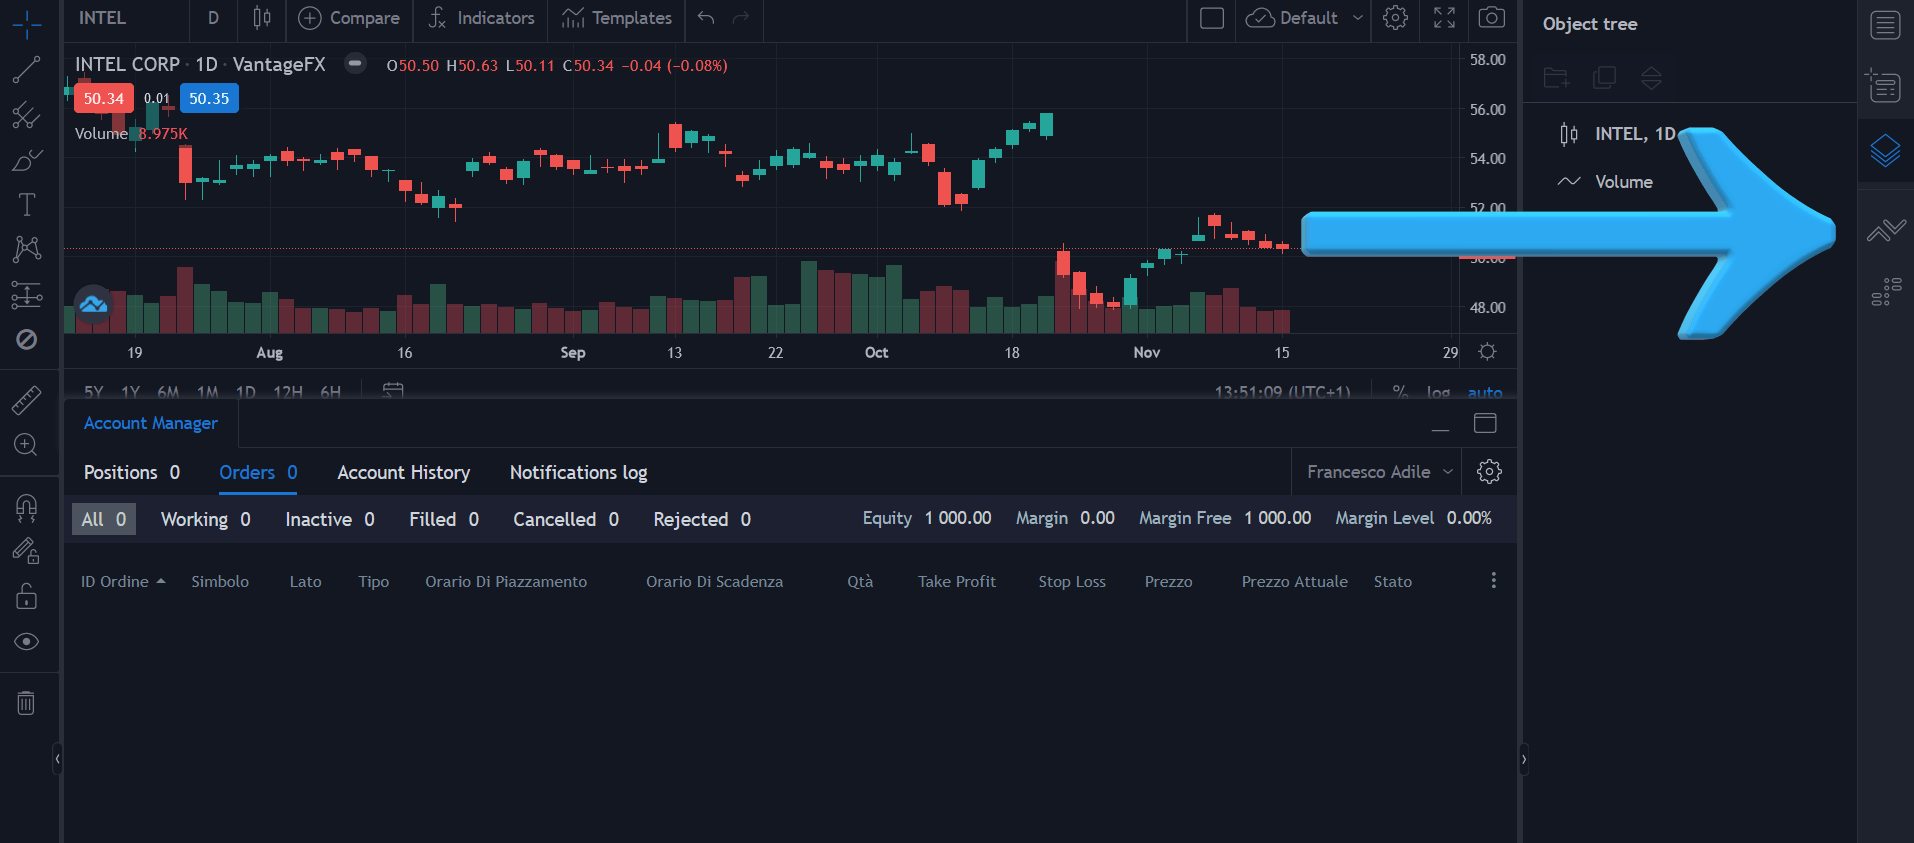Toggle log scale
Screen dimensions: 1914x843
pyautogui.click(x=1438, y=392)
